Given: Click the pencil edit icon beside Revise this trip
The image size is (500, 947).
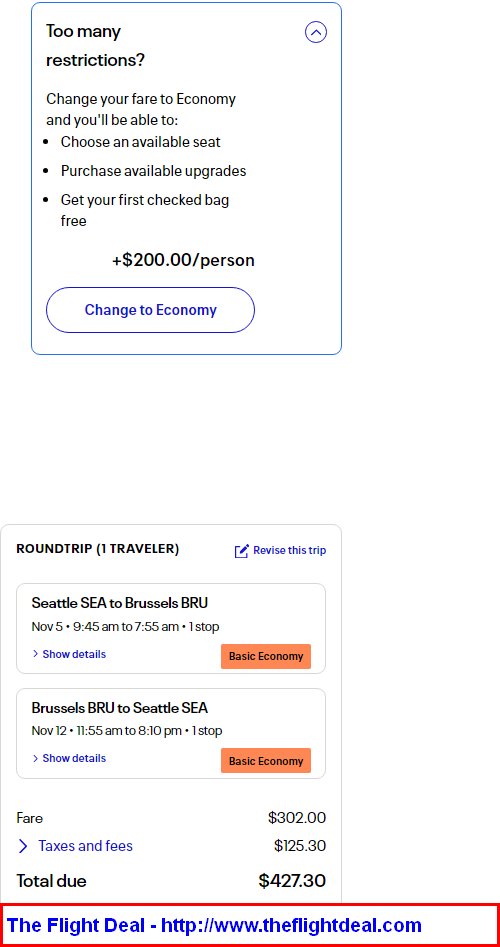Looking at the screenshot, I should (x=242, y=551).
